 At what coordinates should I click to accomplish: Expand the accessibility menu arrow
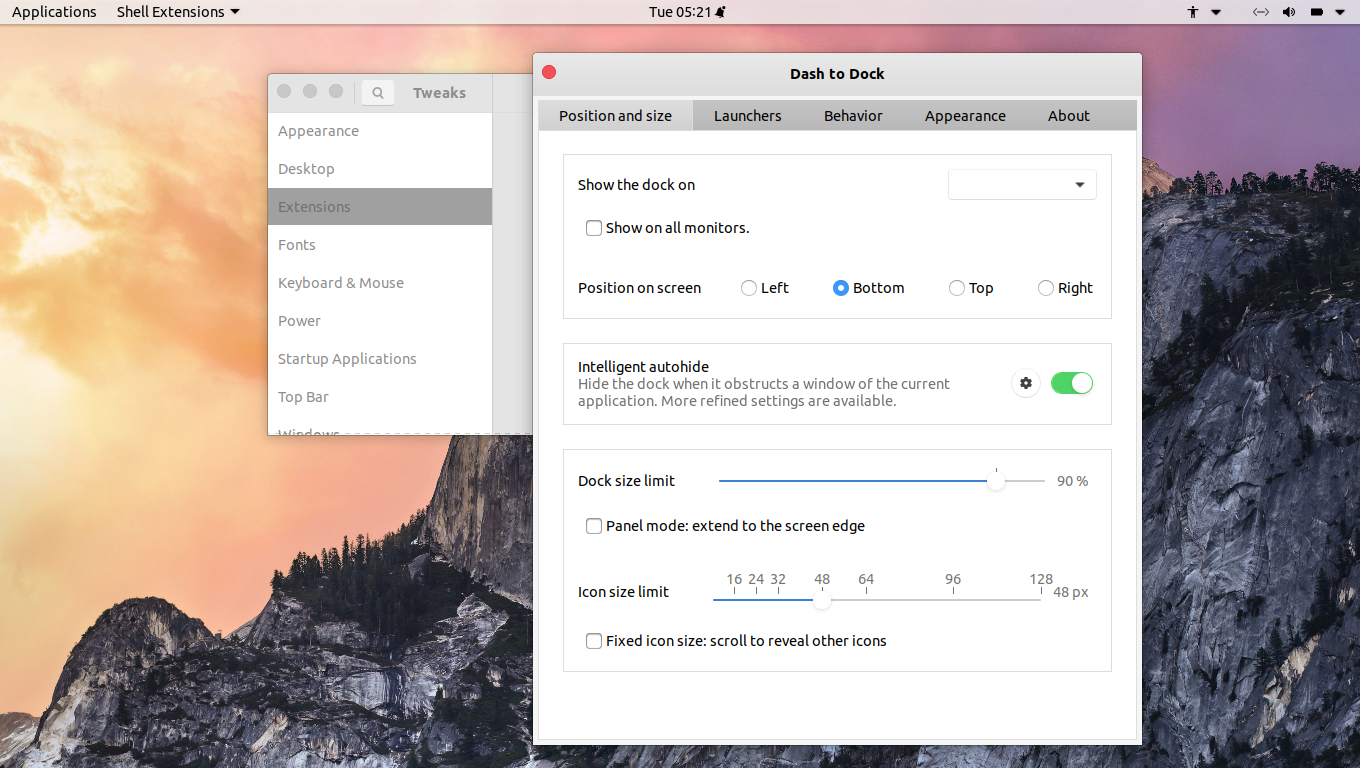click(x=1216, y=12)
